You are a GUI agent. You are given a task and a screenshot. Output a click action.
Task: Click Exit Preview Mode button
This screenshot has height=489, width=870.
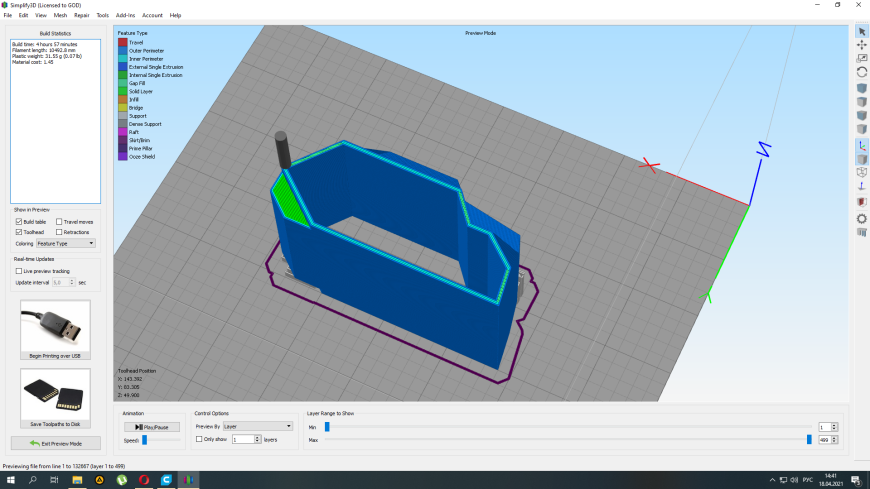coord(55,443)
